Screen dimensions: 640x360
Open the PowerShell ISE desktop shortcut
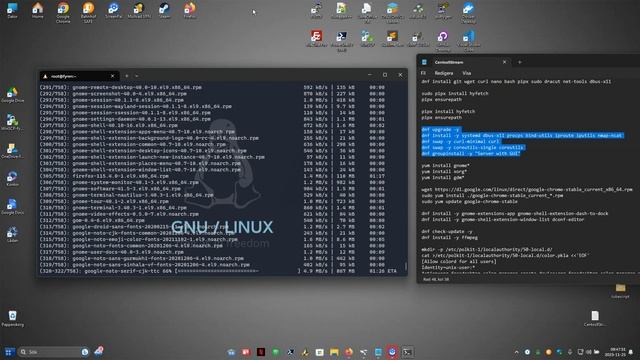point(342,41)
